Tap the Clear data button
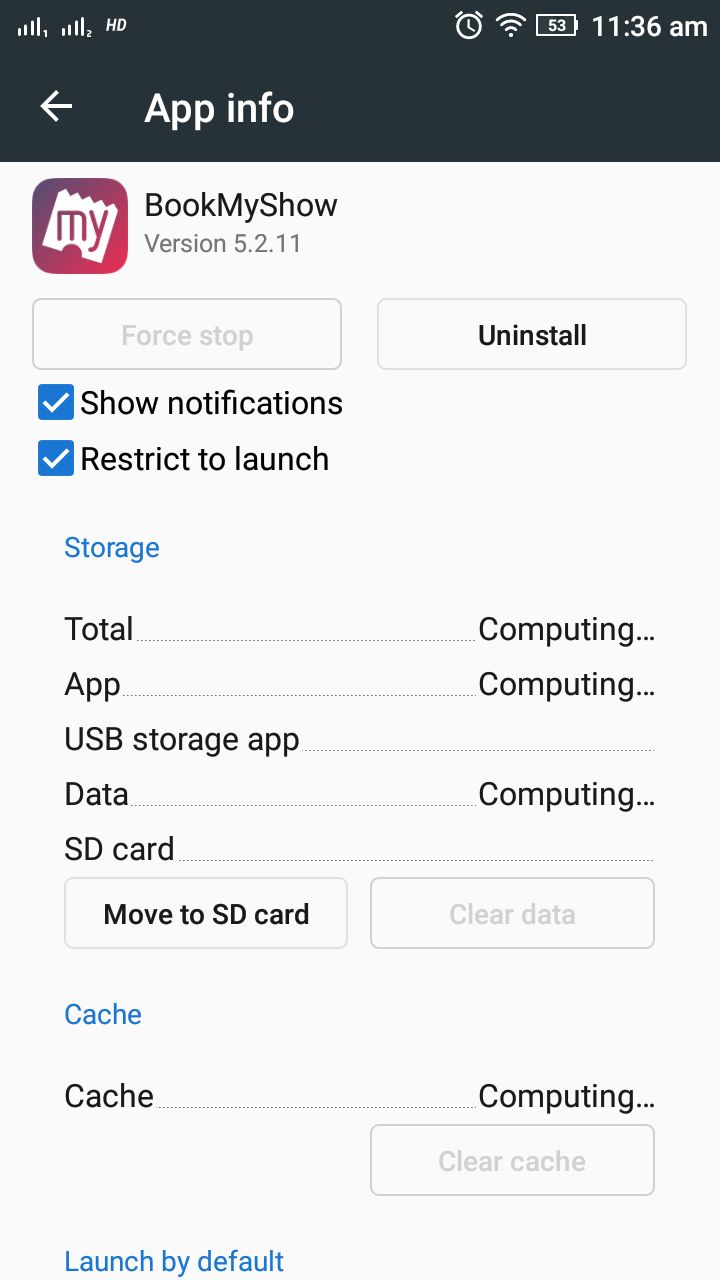The width and height of the screenshot is (720, 1280). pyautogui.click(x=512, y=913)
